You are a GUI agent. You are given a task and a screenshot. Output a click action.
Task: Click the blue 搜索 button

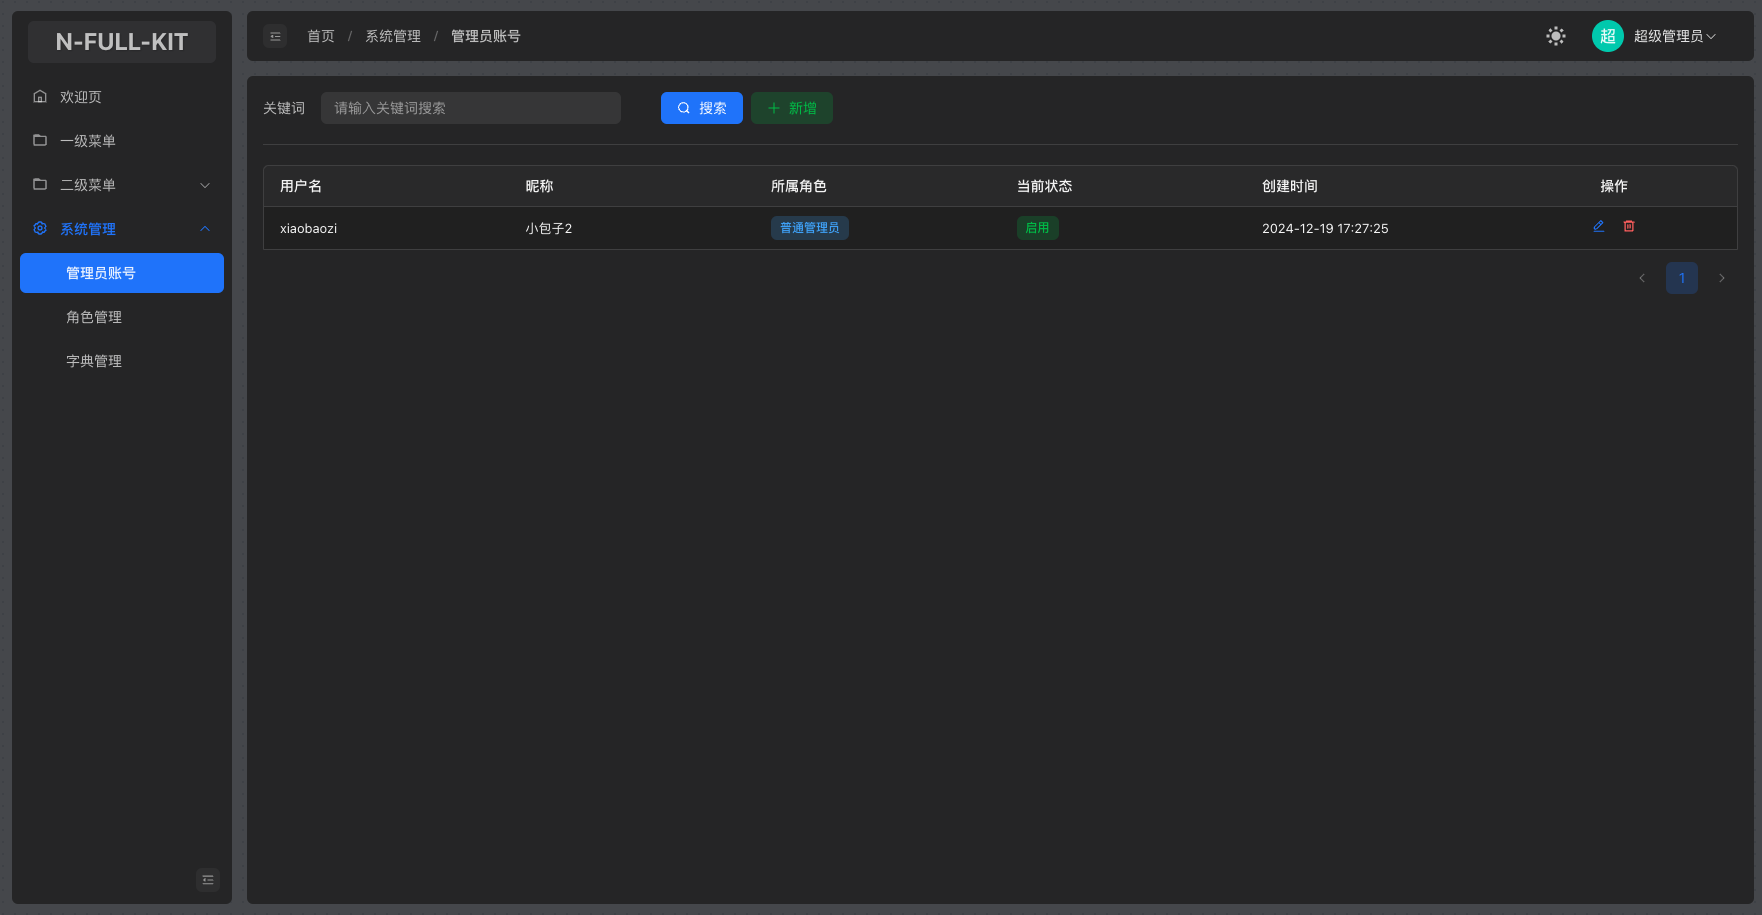[701, 108]
